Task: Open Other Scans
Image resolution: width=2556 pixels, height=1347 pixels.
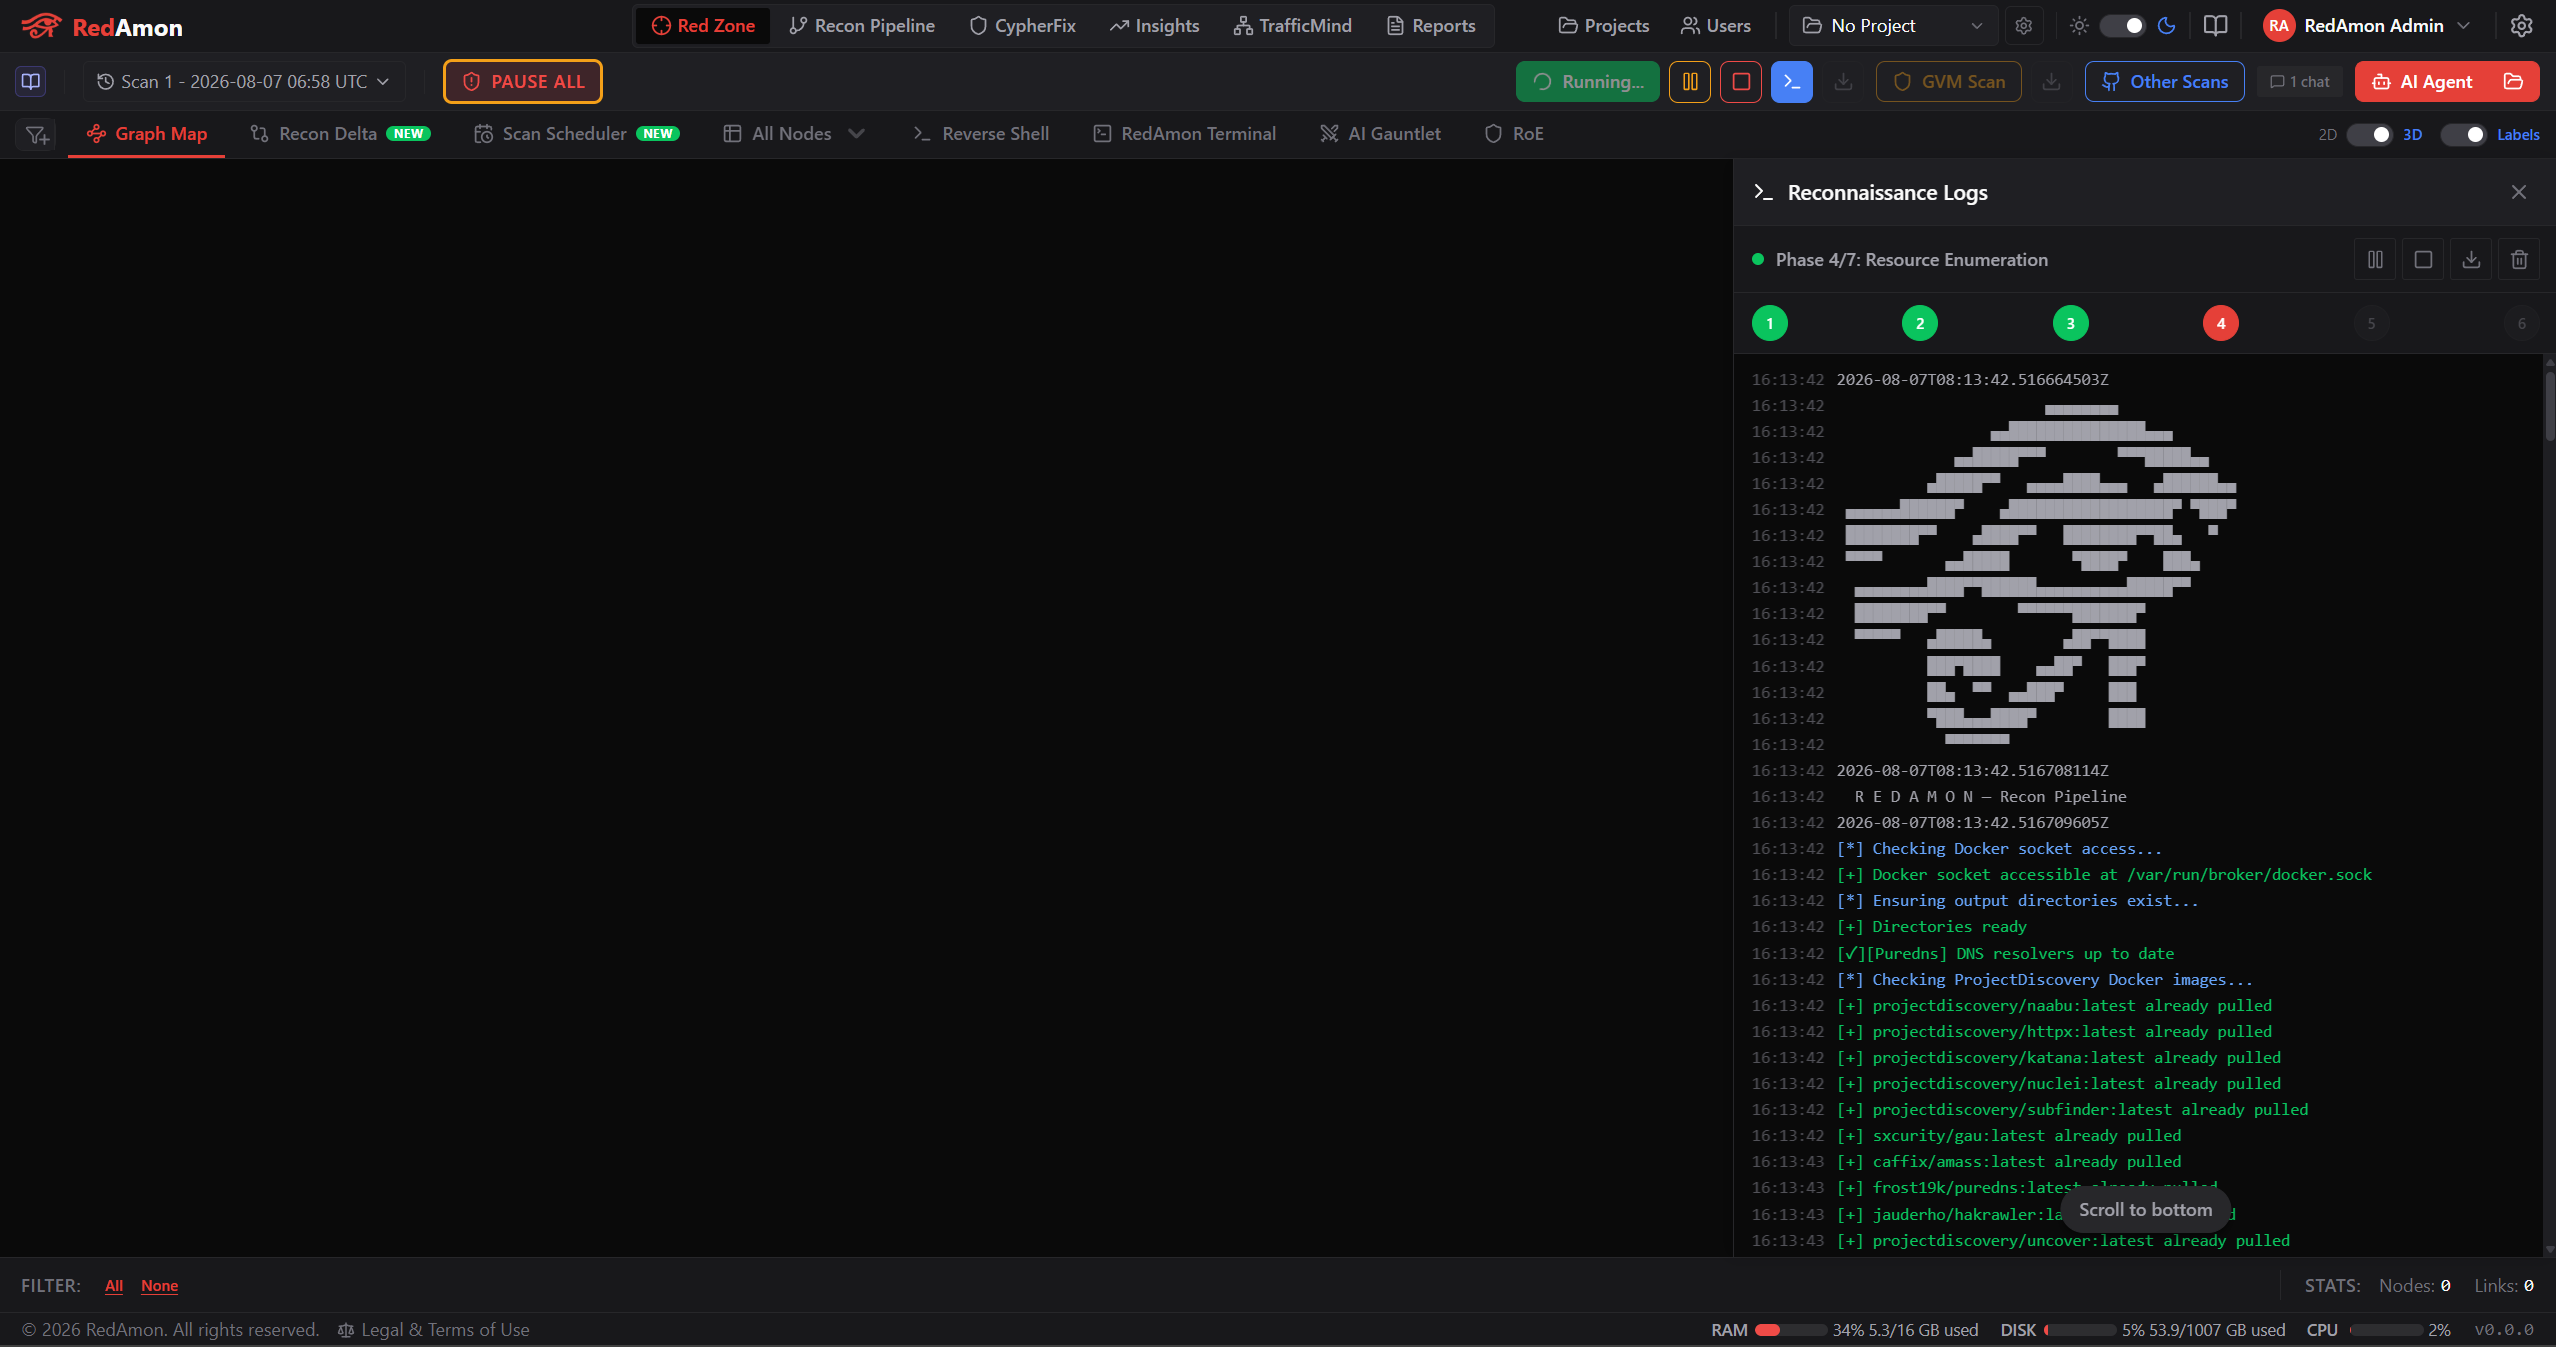Action: pyautogui.click(x=2165, y=82)
